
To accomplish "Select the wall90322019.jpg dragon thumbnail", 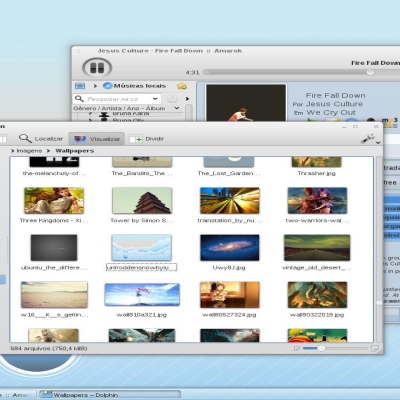I will click(317, 295).
